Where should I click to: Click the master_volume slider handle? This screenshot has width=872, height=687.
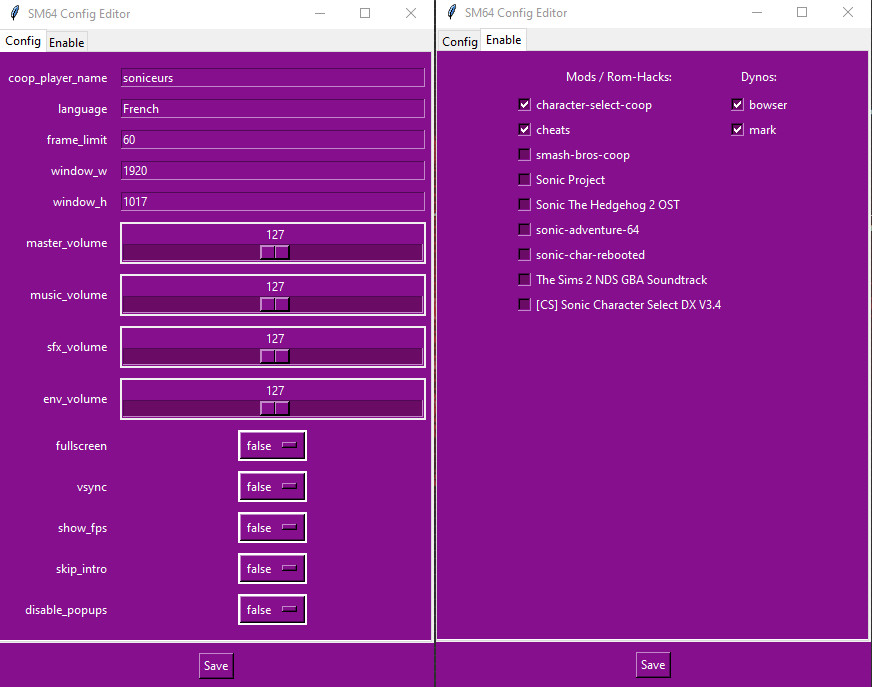(x=274, y=252)
